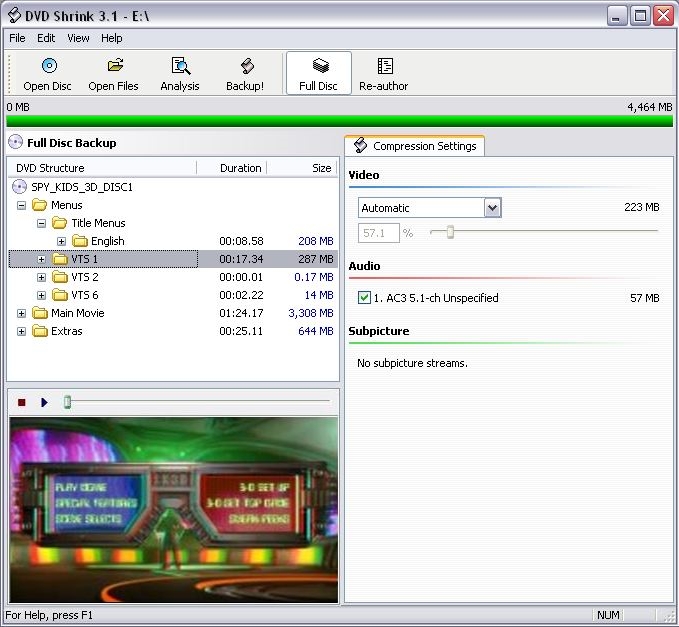Viewport: 679px width, 627px height.
Task: Click the 57.1 percent input field
Action: (x=378, y=233)
